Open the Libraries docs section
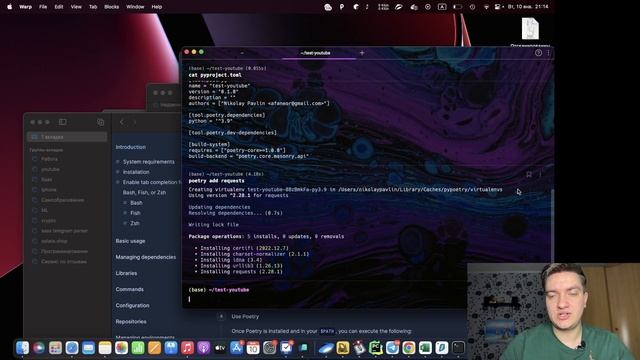The image size is (640, 360). 126,273
